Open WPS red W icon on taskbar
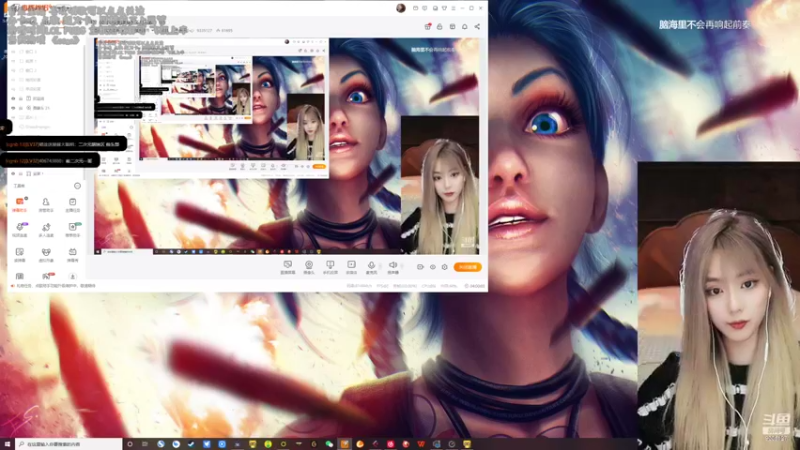This screenshot has width=800, height=450. click(x=421, y=444)
